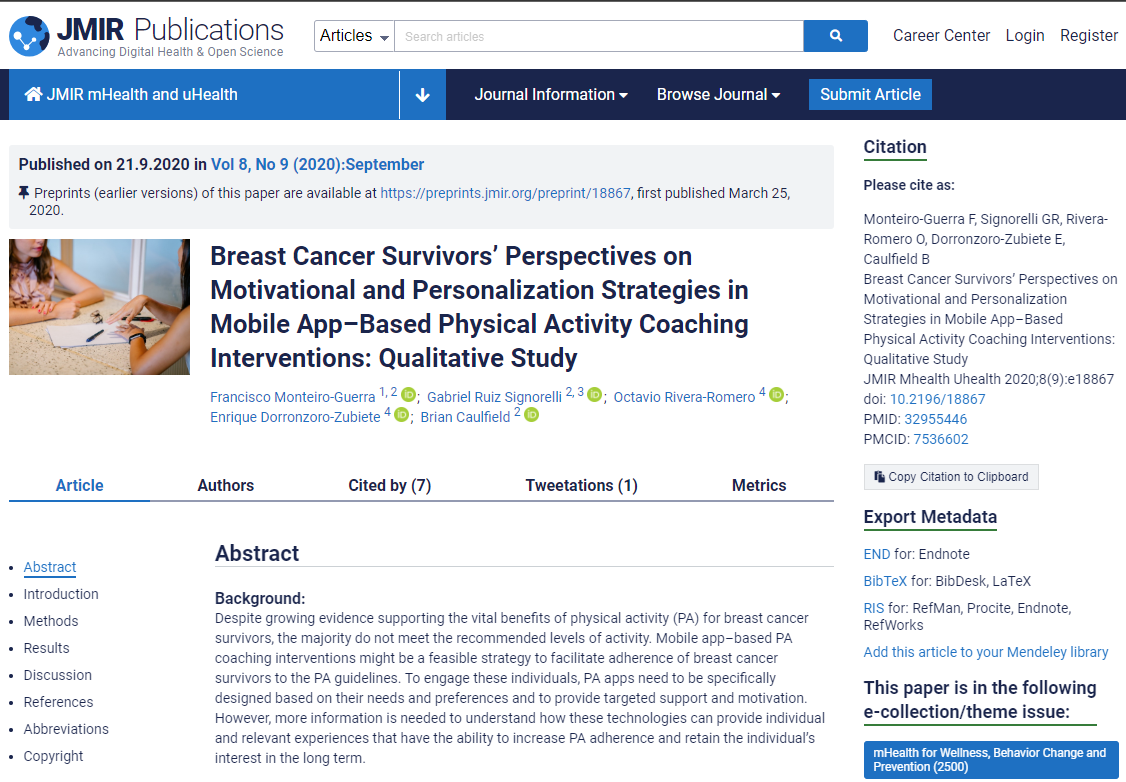Copy Citation to Clipboard
The image size is (1126, 782).
click(x=951, y=477)
